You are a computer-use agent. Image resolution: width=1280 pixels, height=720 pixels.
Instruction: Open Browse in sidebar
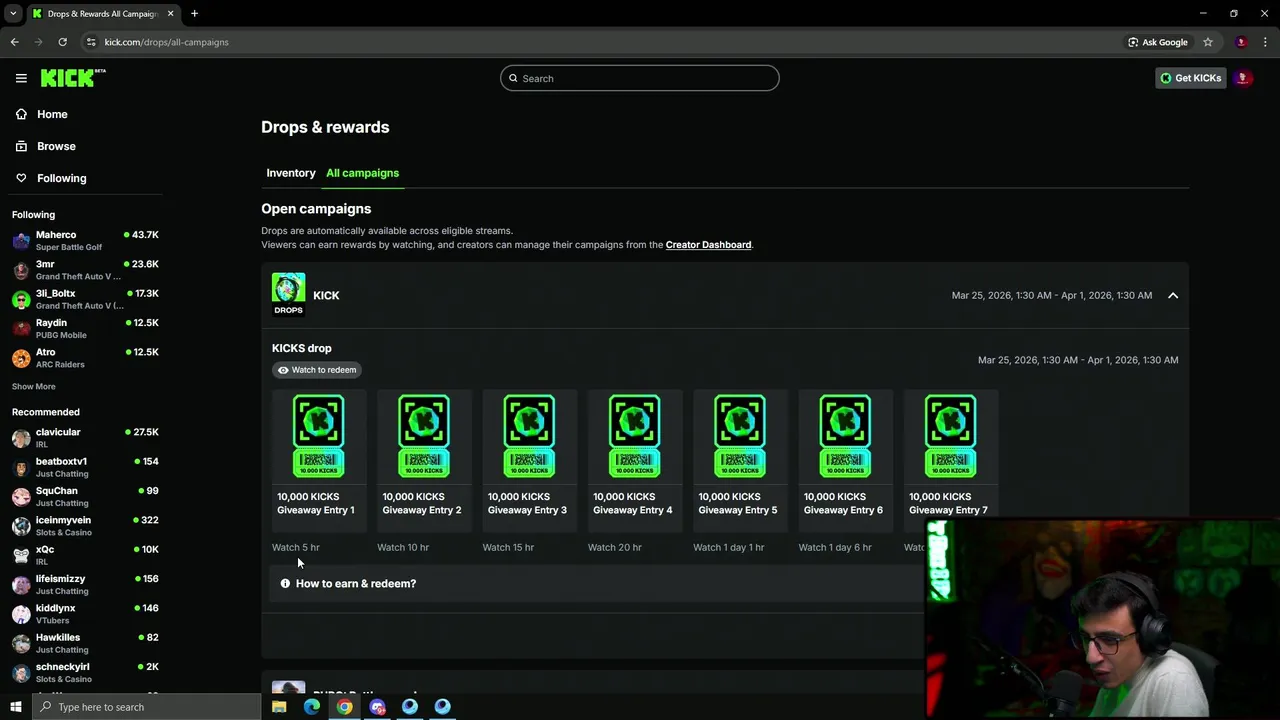pos(56,146)
